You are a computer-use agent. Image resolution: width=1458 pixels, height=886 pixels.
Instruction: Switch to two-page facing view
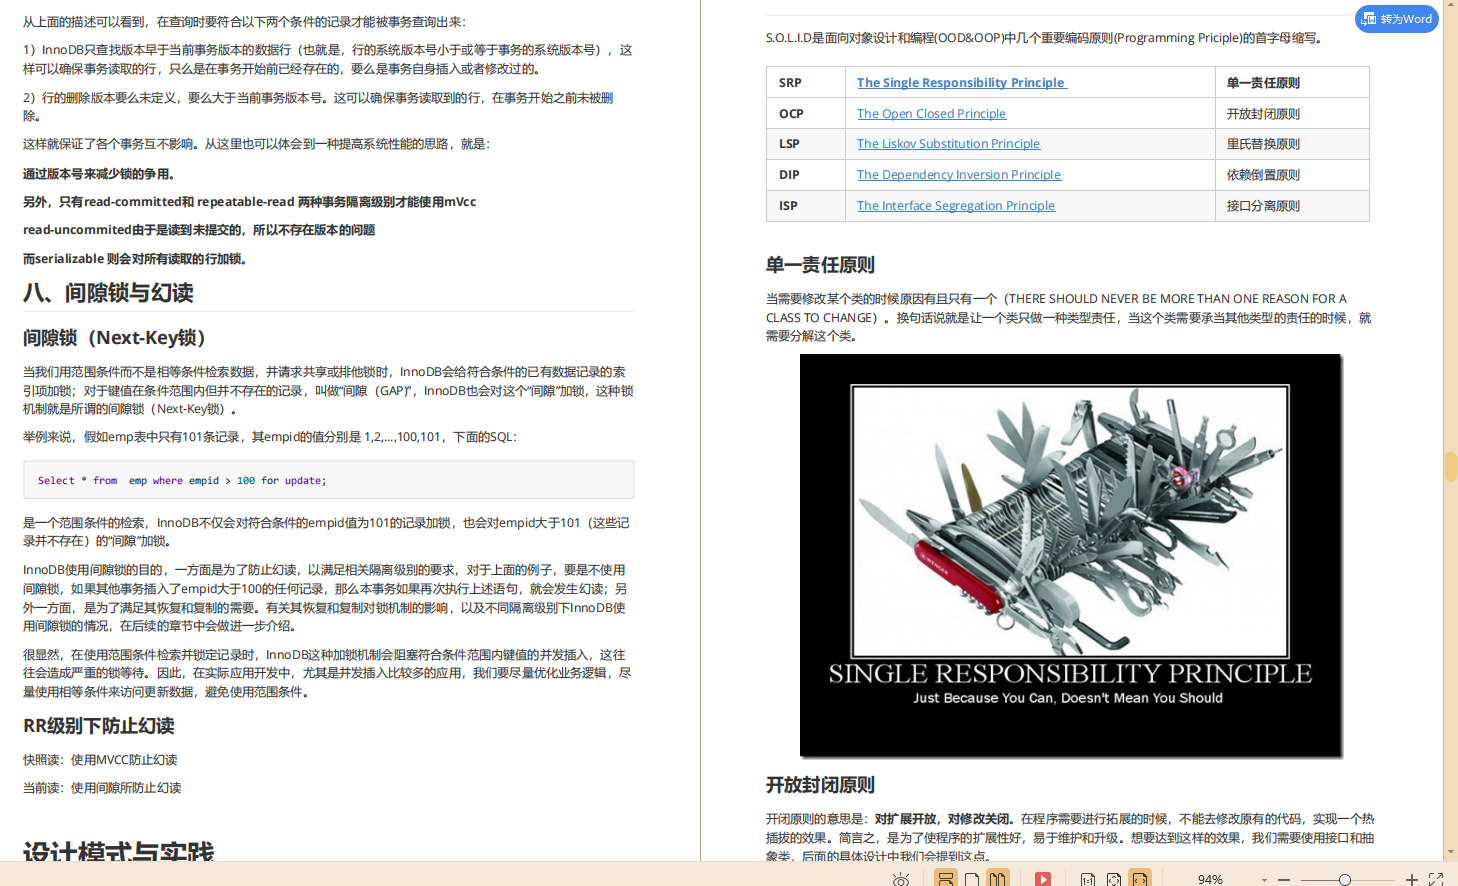pyautogui.click(x=999, y=877)
